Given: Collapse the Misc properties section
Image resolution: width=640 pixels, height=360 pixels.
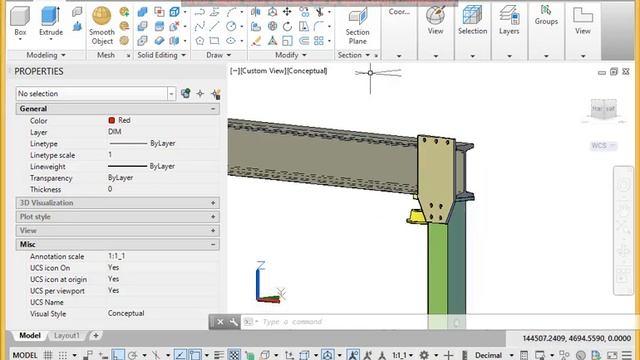Looking at the screenshot, I should [x=213, y=244].
